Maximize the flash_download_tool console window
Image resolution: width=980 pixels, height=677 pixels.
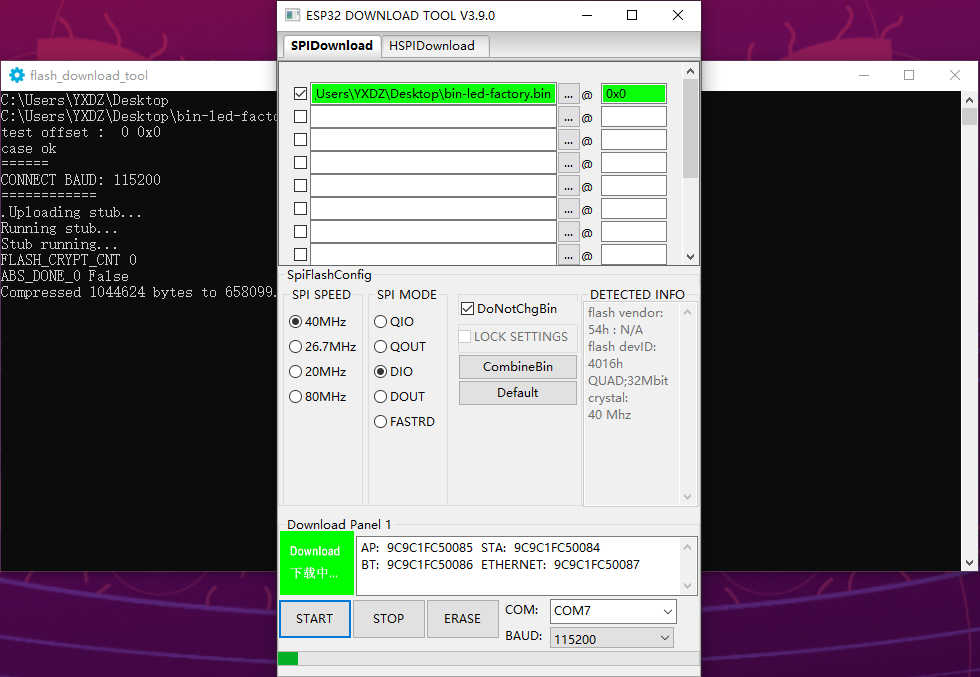tap(909, 75)
